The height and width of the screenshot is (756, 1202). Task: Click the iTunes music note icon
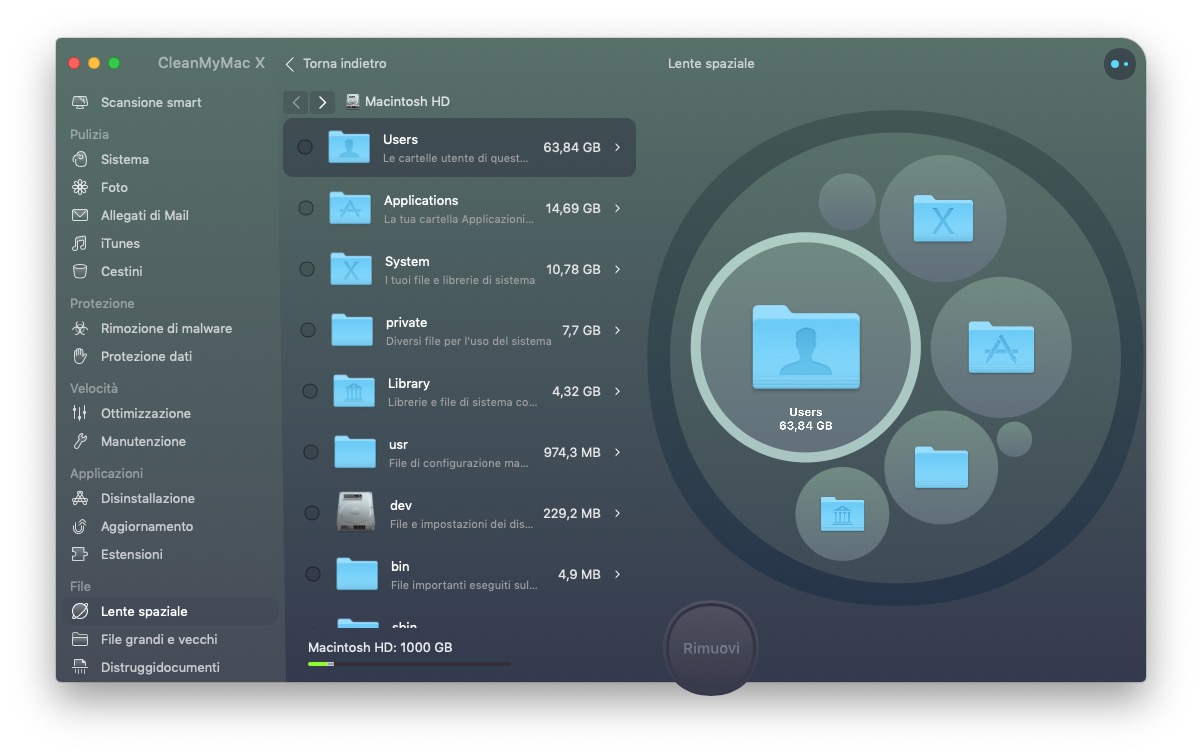point(80,244)
